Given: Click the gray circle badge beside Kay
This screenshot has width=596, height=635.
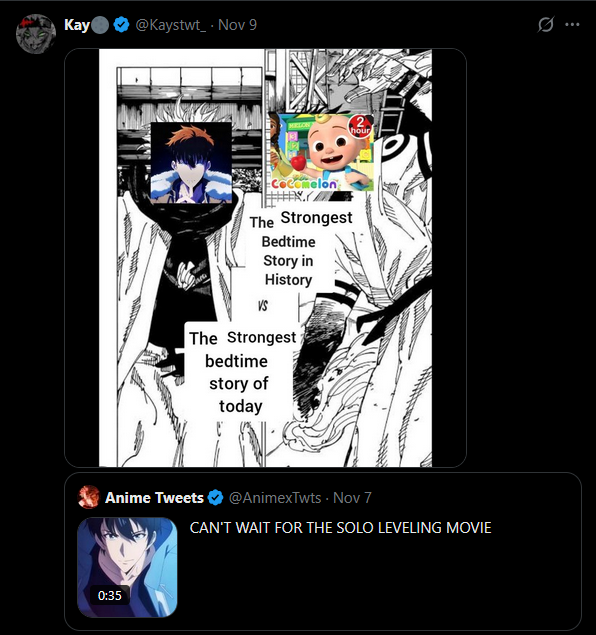Looking at the screenshot, I should (x=100, y=25).
